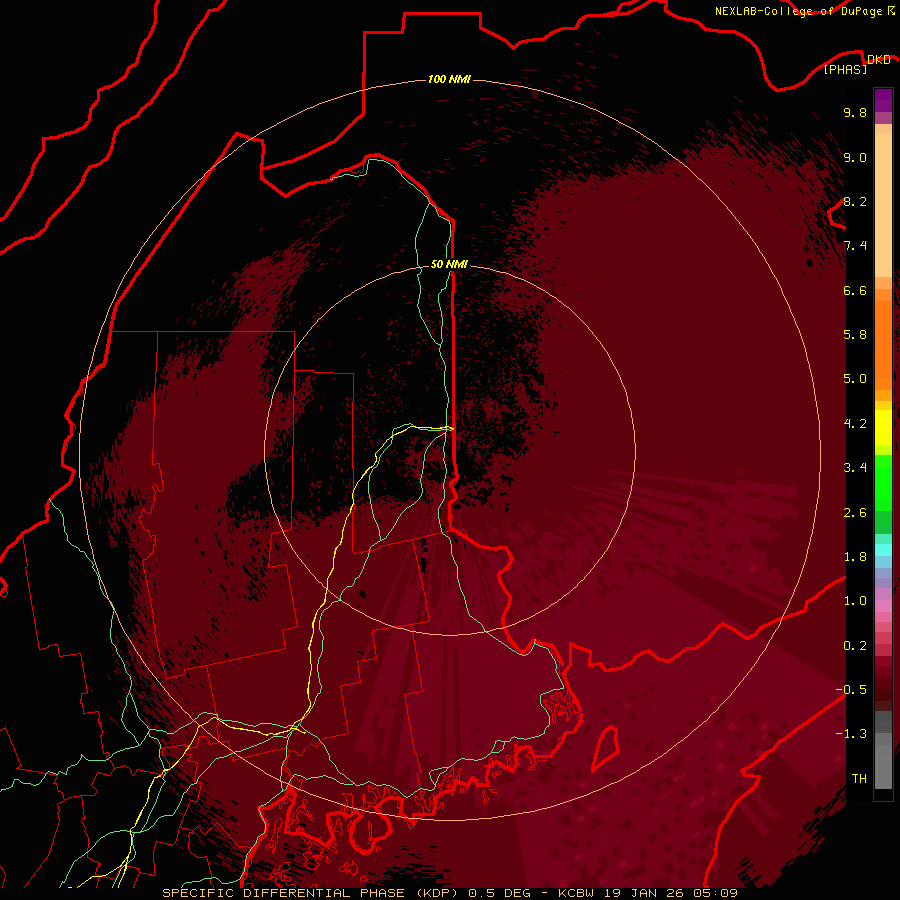Select the 9.8 value on color scale
Viewport: 900px width, 900px height.
(855, 112)
